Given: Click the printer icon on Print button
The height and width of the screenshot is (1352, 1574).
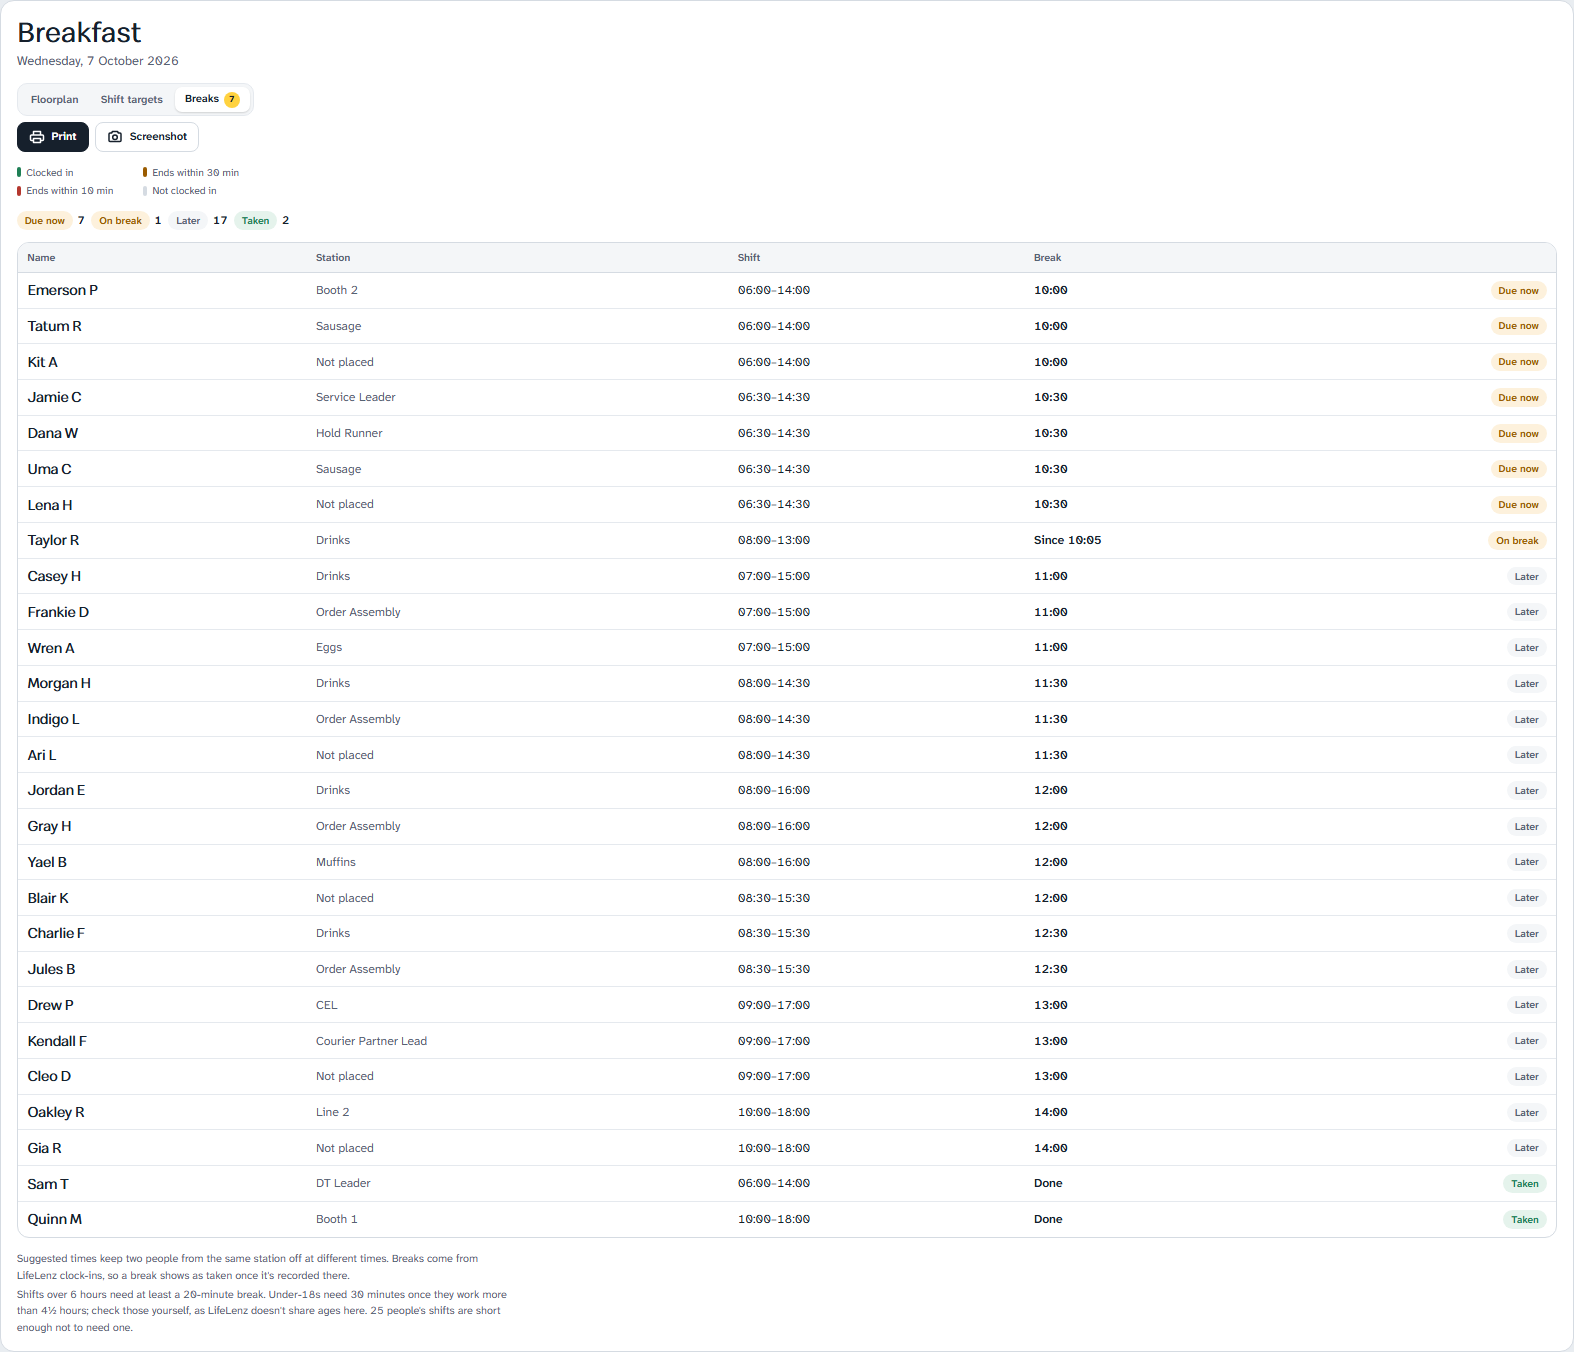Looking at the screenshot, I should [37, 137].
